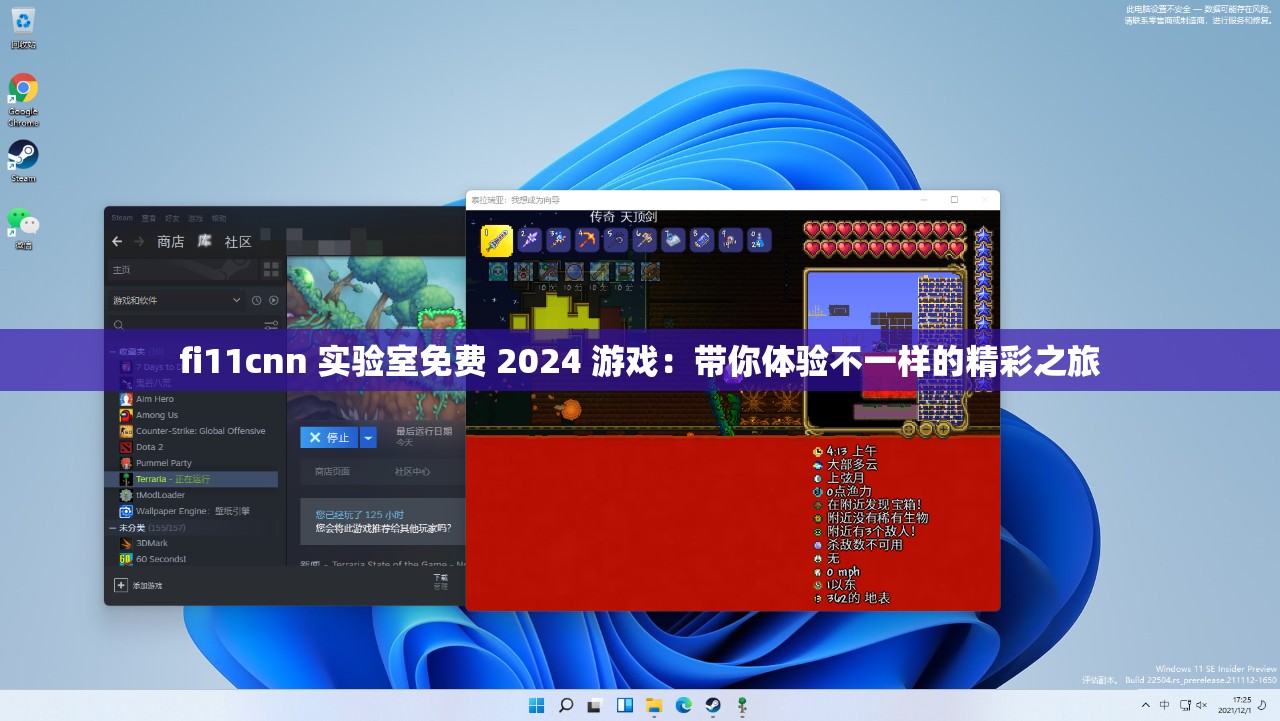Image resolution: width=1280 pixels, height=721 pixels.
Task: Click the Steam forward navigation arrow
Action: tap(139, 241)
